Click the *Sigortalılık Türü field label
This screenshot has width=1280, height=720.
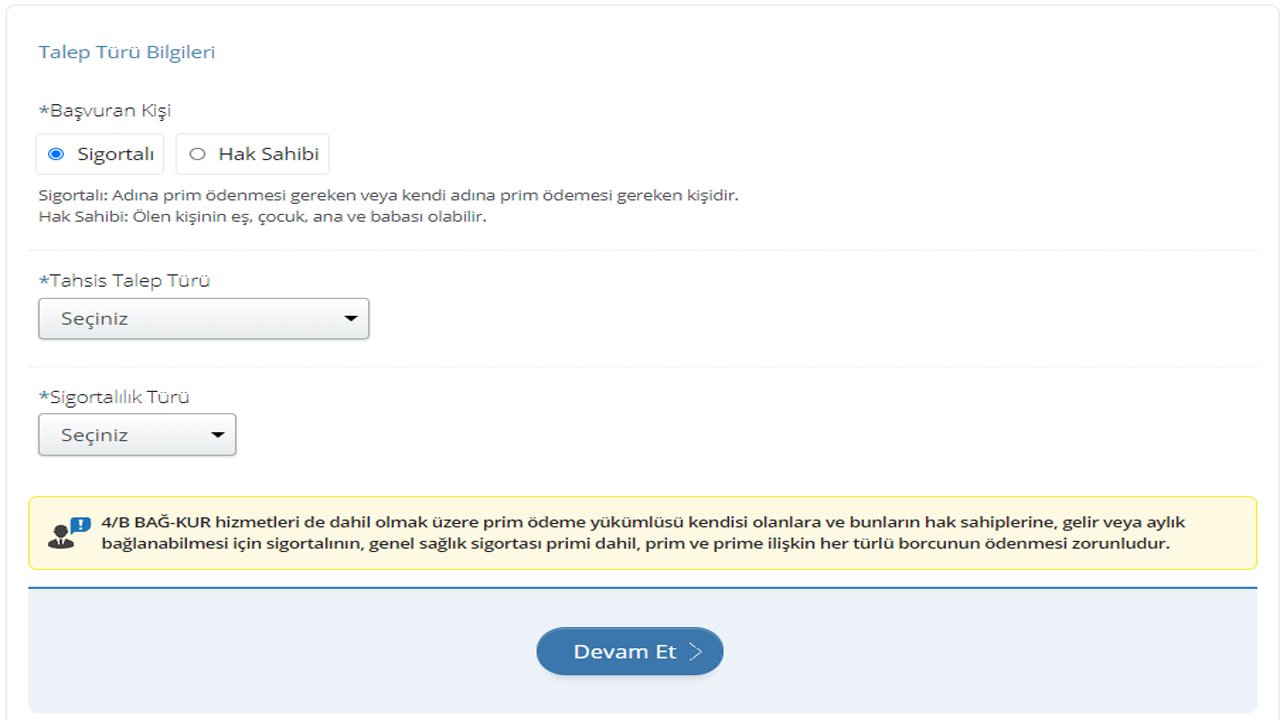pyautogui.click(x=114, y=397)
